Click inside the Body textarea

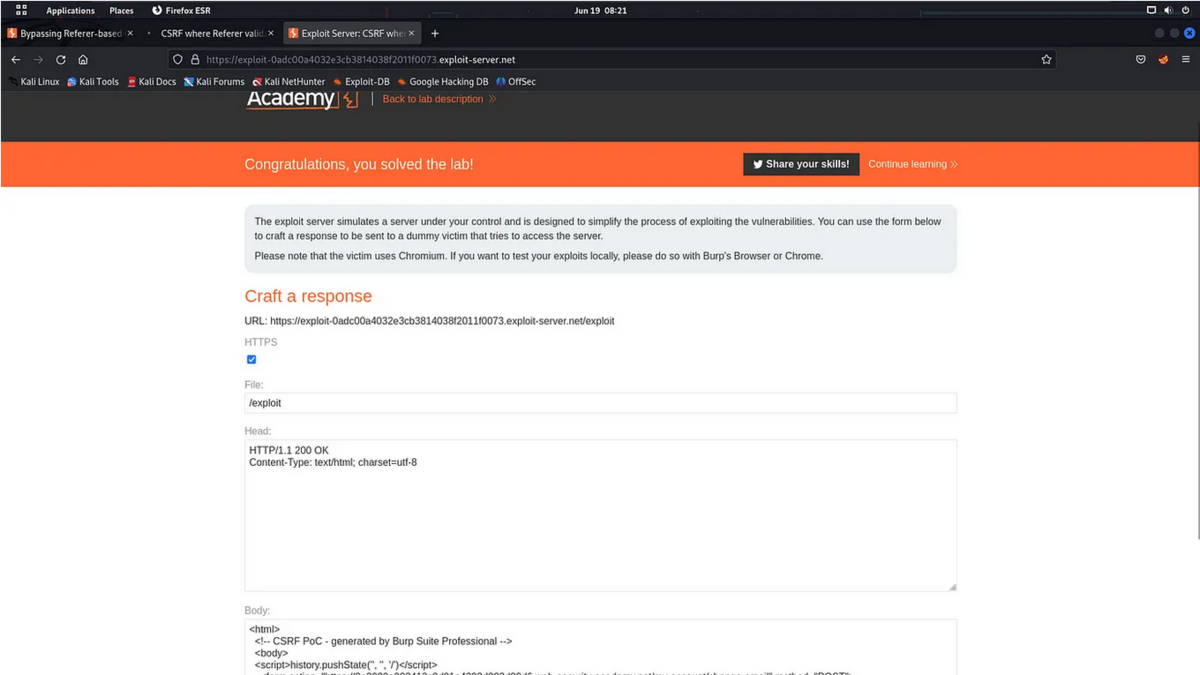pyautogui.click(x=600, y=647)
